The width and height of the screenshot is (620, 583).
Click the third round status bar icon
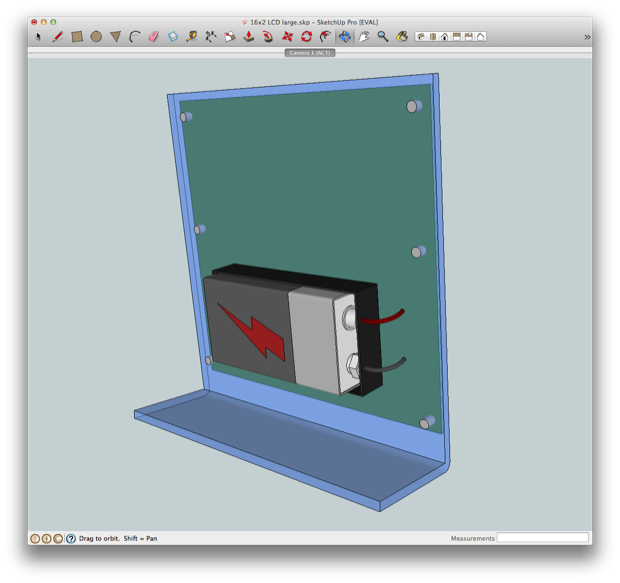click(58, 538)
